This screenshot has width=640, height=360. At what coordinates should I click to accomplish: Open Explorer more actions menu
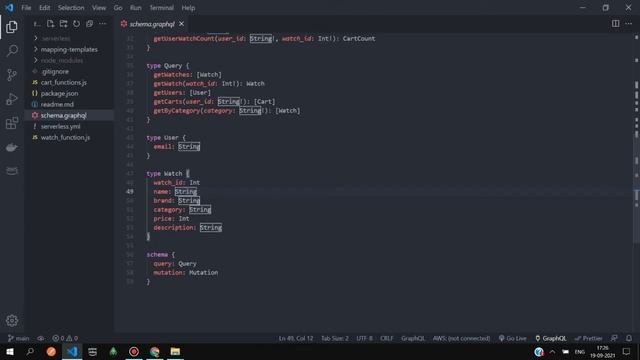pyautogui.click(x=102, y=24)
